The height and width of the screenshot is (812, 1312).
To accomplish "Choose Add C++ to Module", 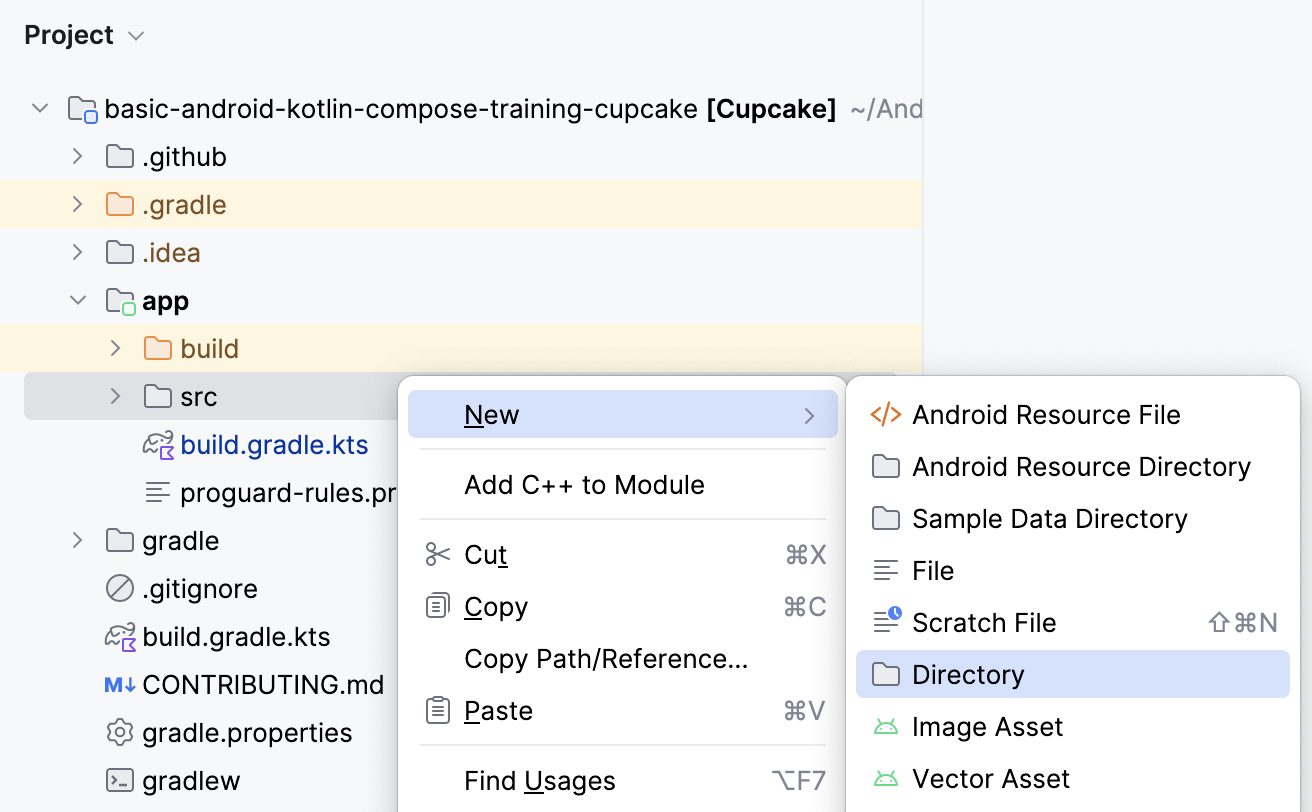I will coord(583,484).
